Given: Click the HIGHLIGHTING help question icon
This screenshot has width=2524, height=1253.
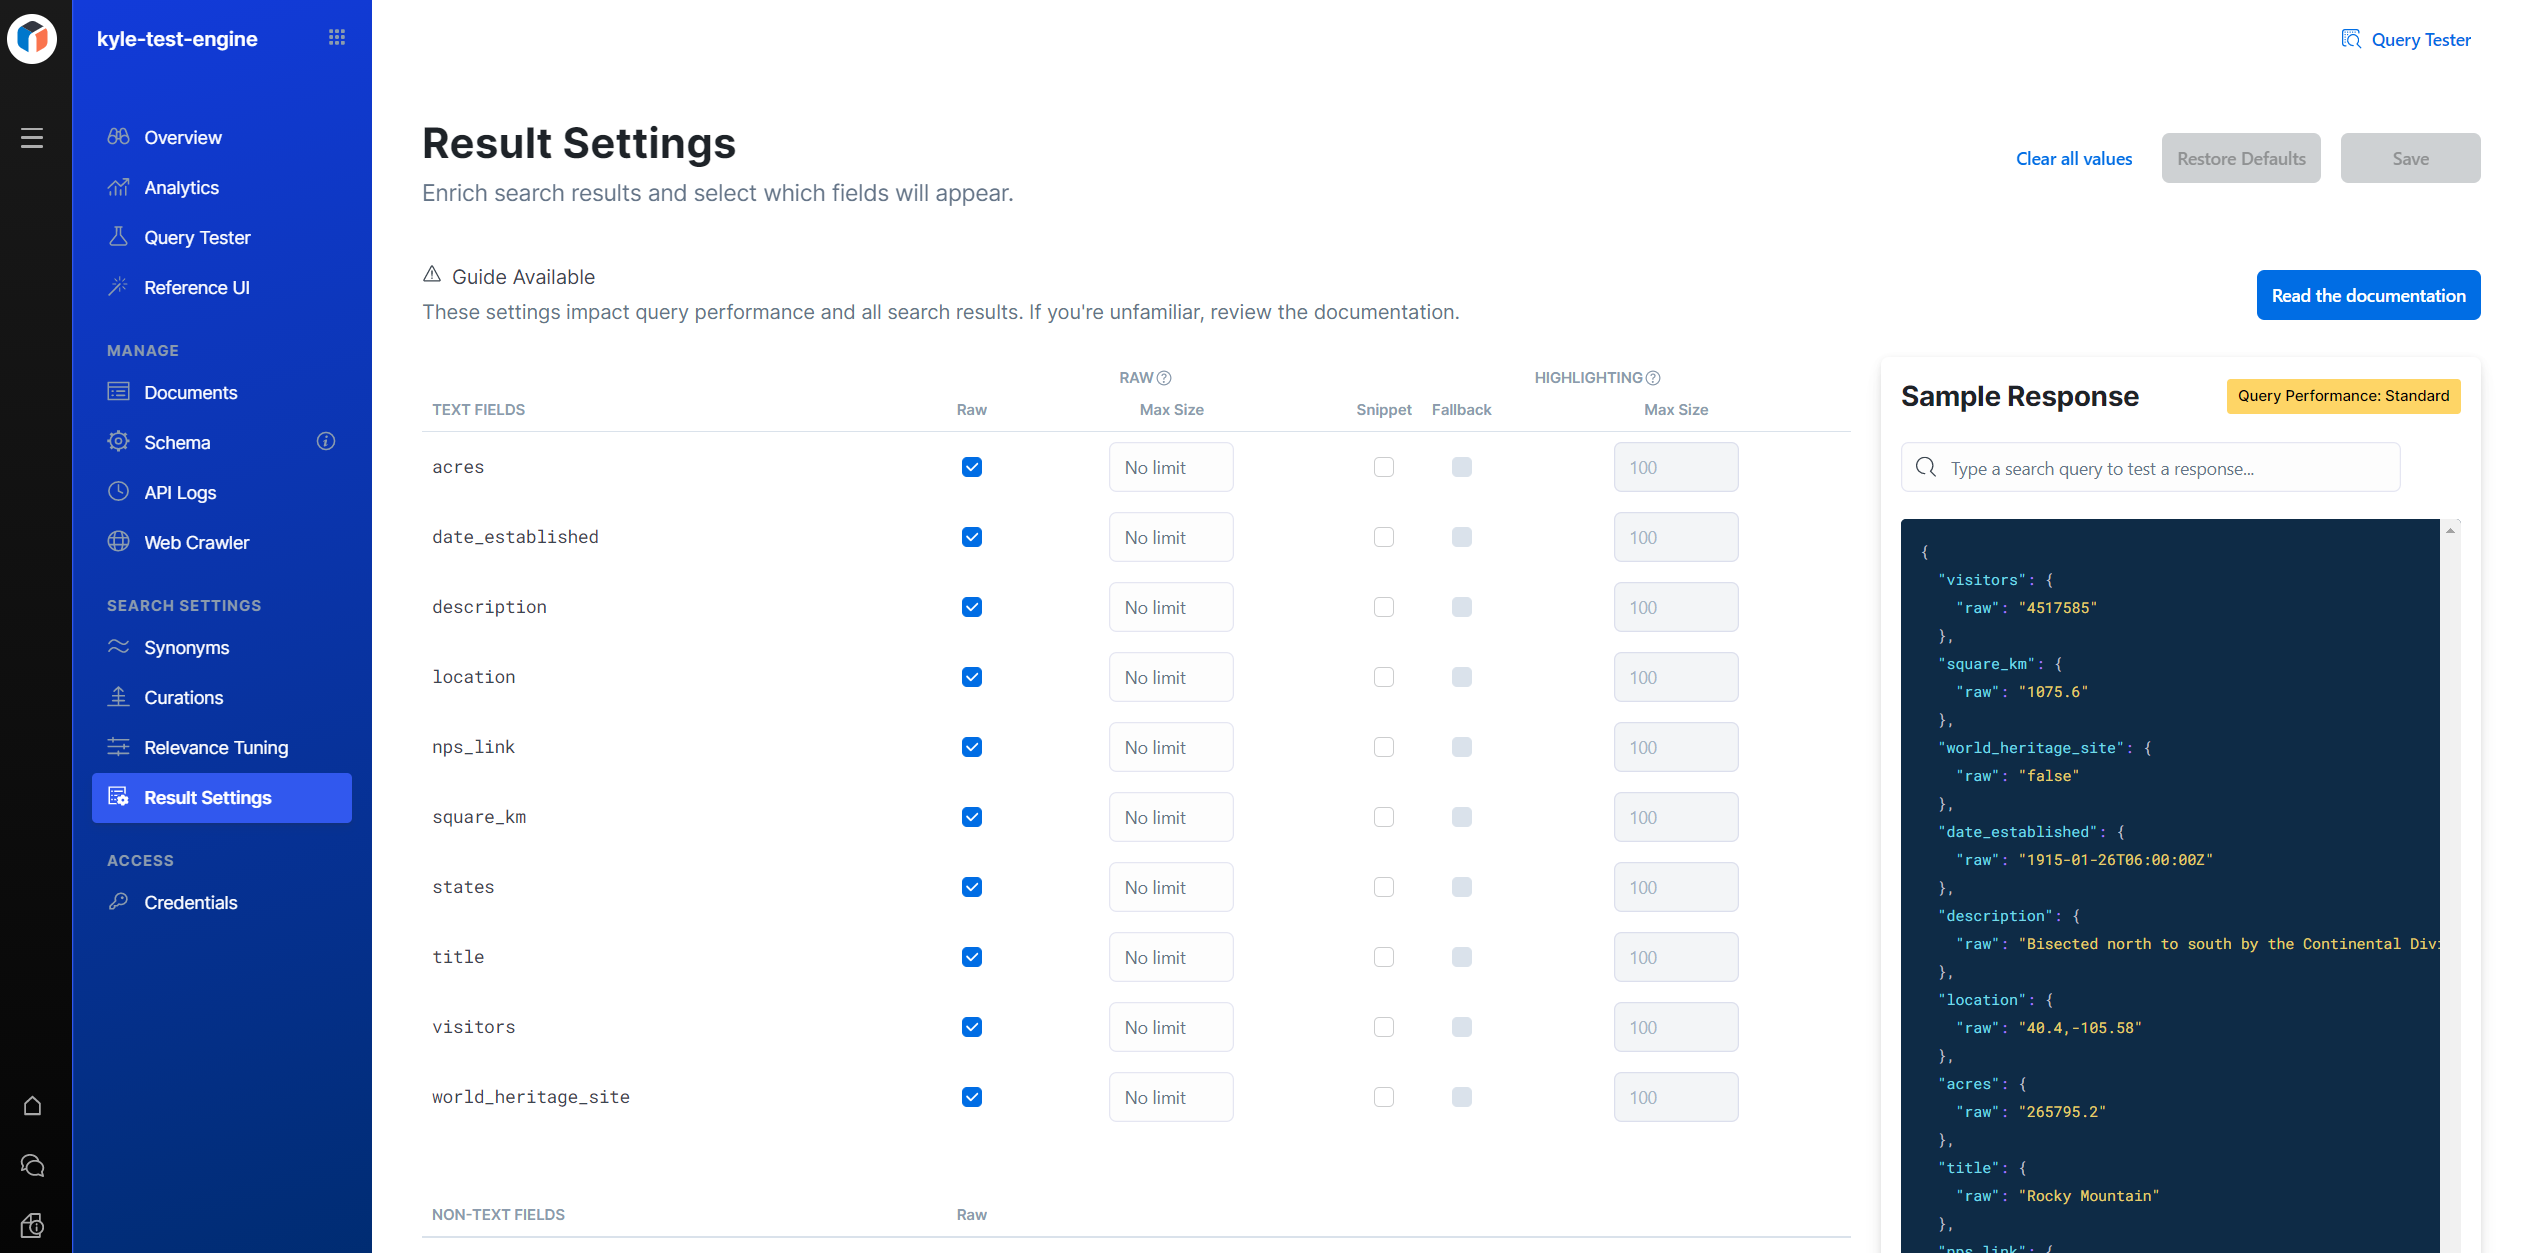Looking at the screenshot, I should 1653,378.
